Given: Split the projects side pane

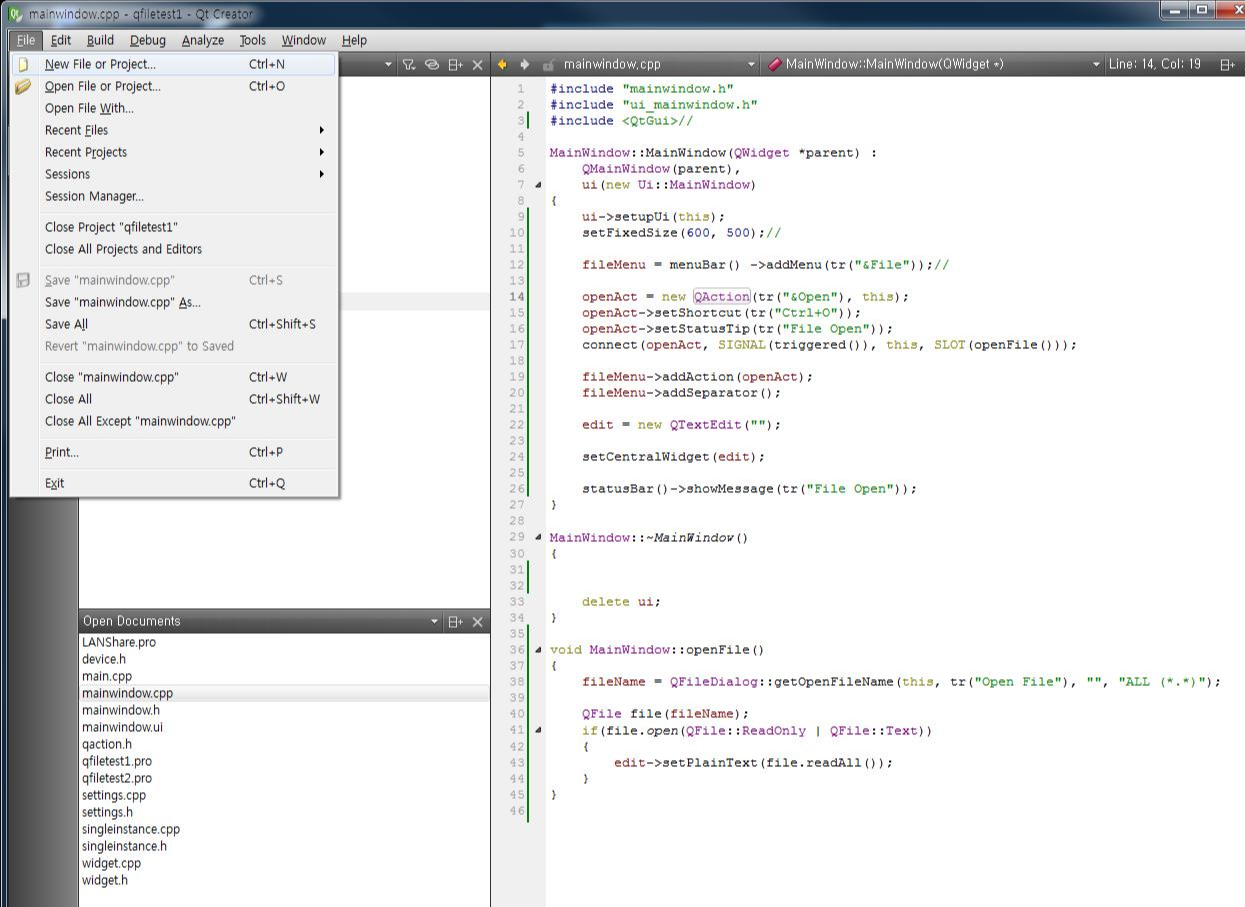Looking at the screenshot, I should [x=455, y=64].
